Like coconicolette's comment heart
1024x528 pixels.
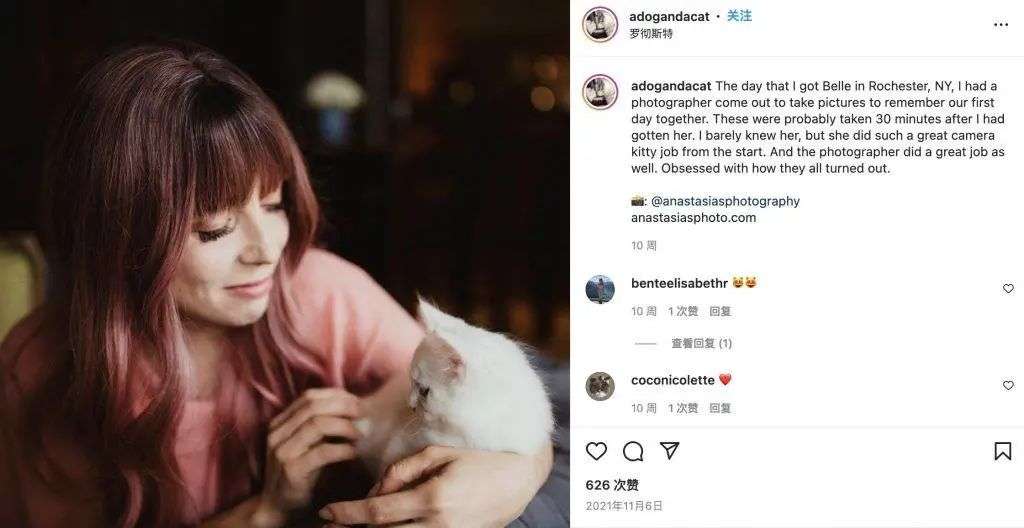pos(1008,386)
